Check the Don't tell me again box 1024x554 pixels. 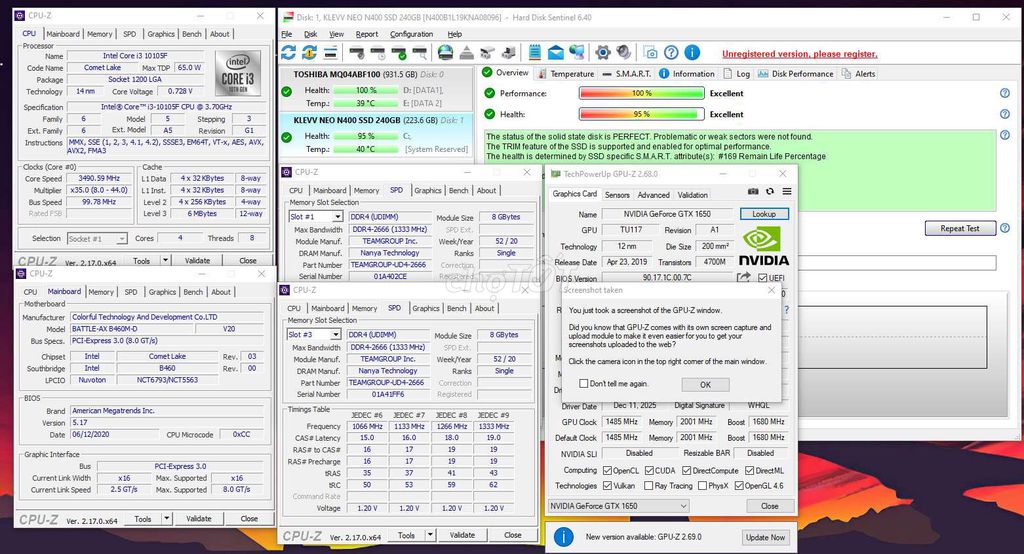(584, 383)
